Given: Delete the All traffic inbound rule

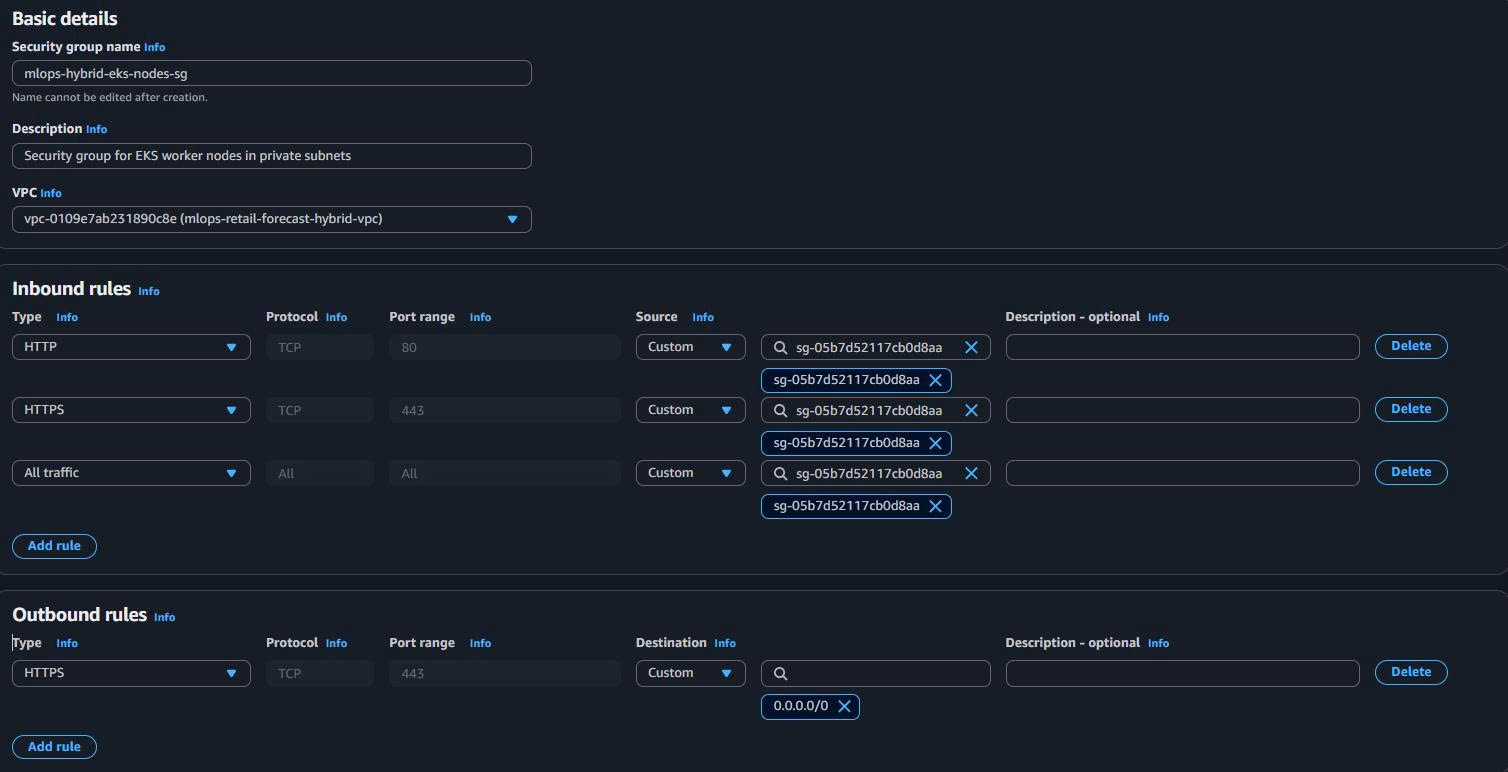Looking at the screenshot, I should click(x=1411, y=472).
